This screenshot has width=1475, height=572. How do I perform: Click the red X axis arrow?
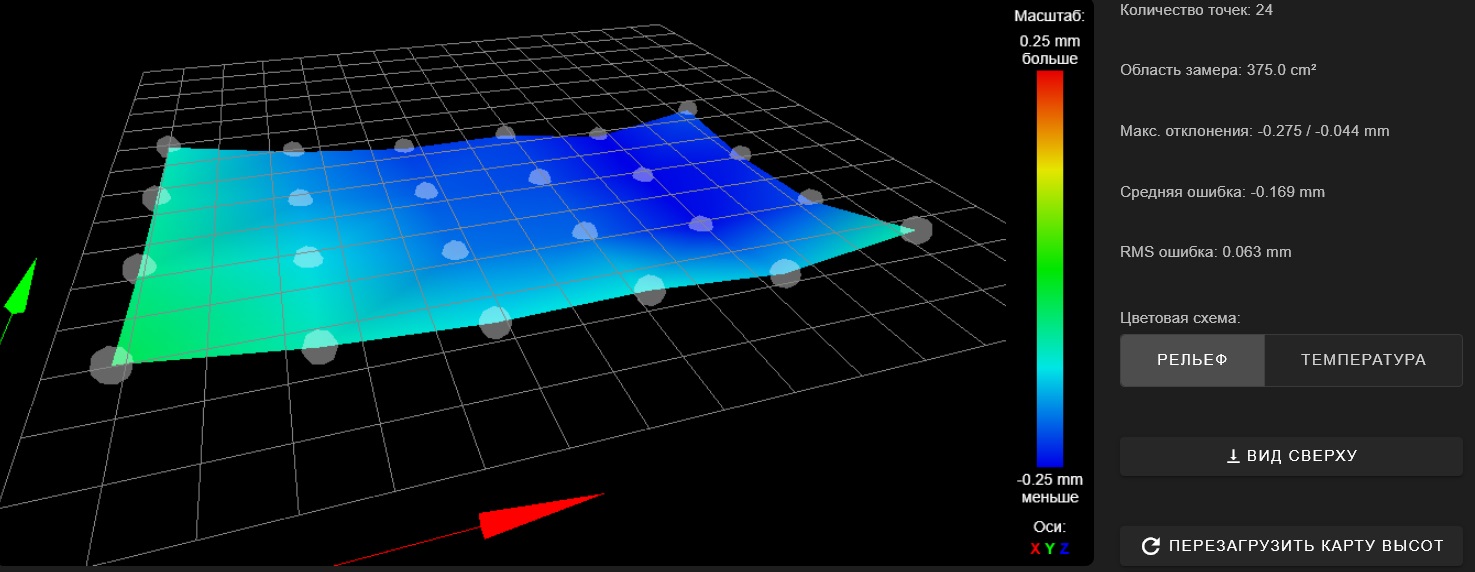click(541, 515)
